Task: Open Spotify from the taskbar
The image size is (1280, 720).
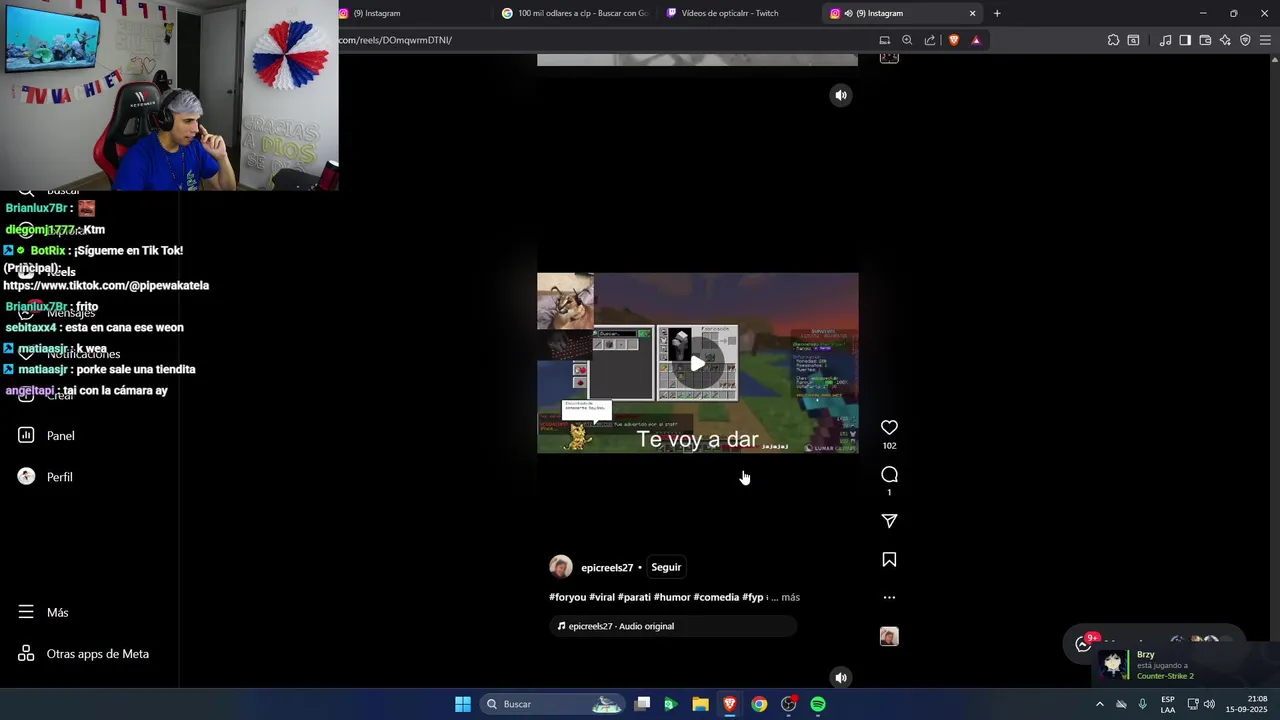Action: coord(818,704)
